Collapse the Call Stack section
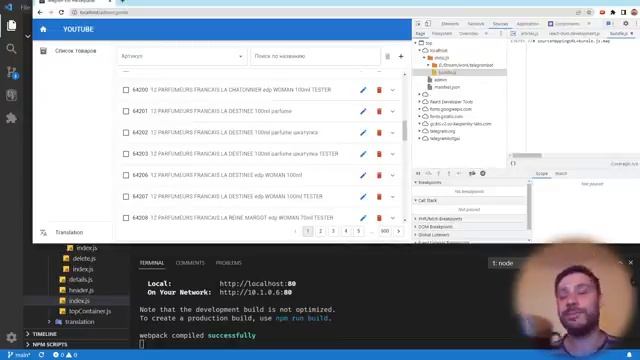 (469, 200)
